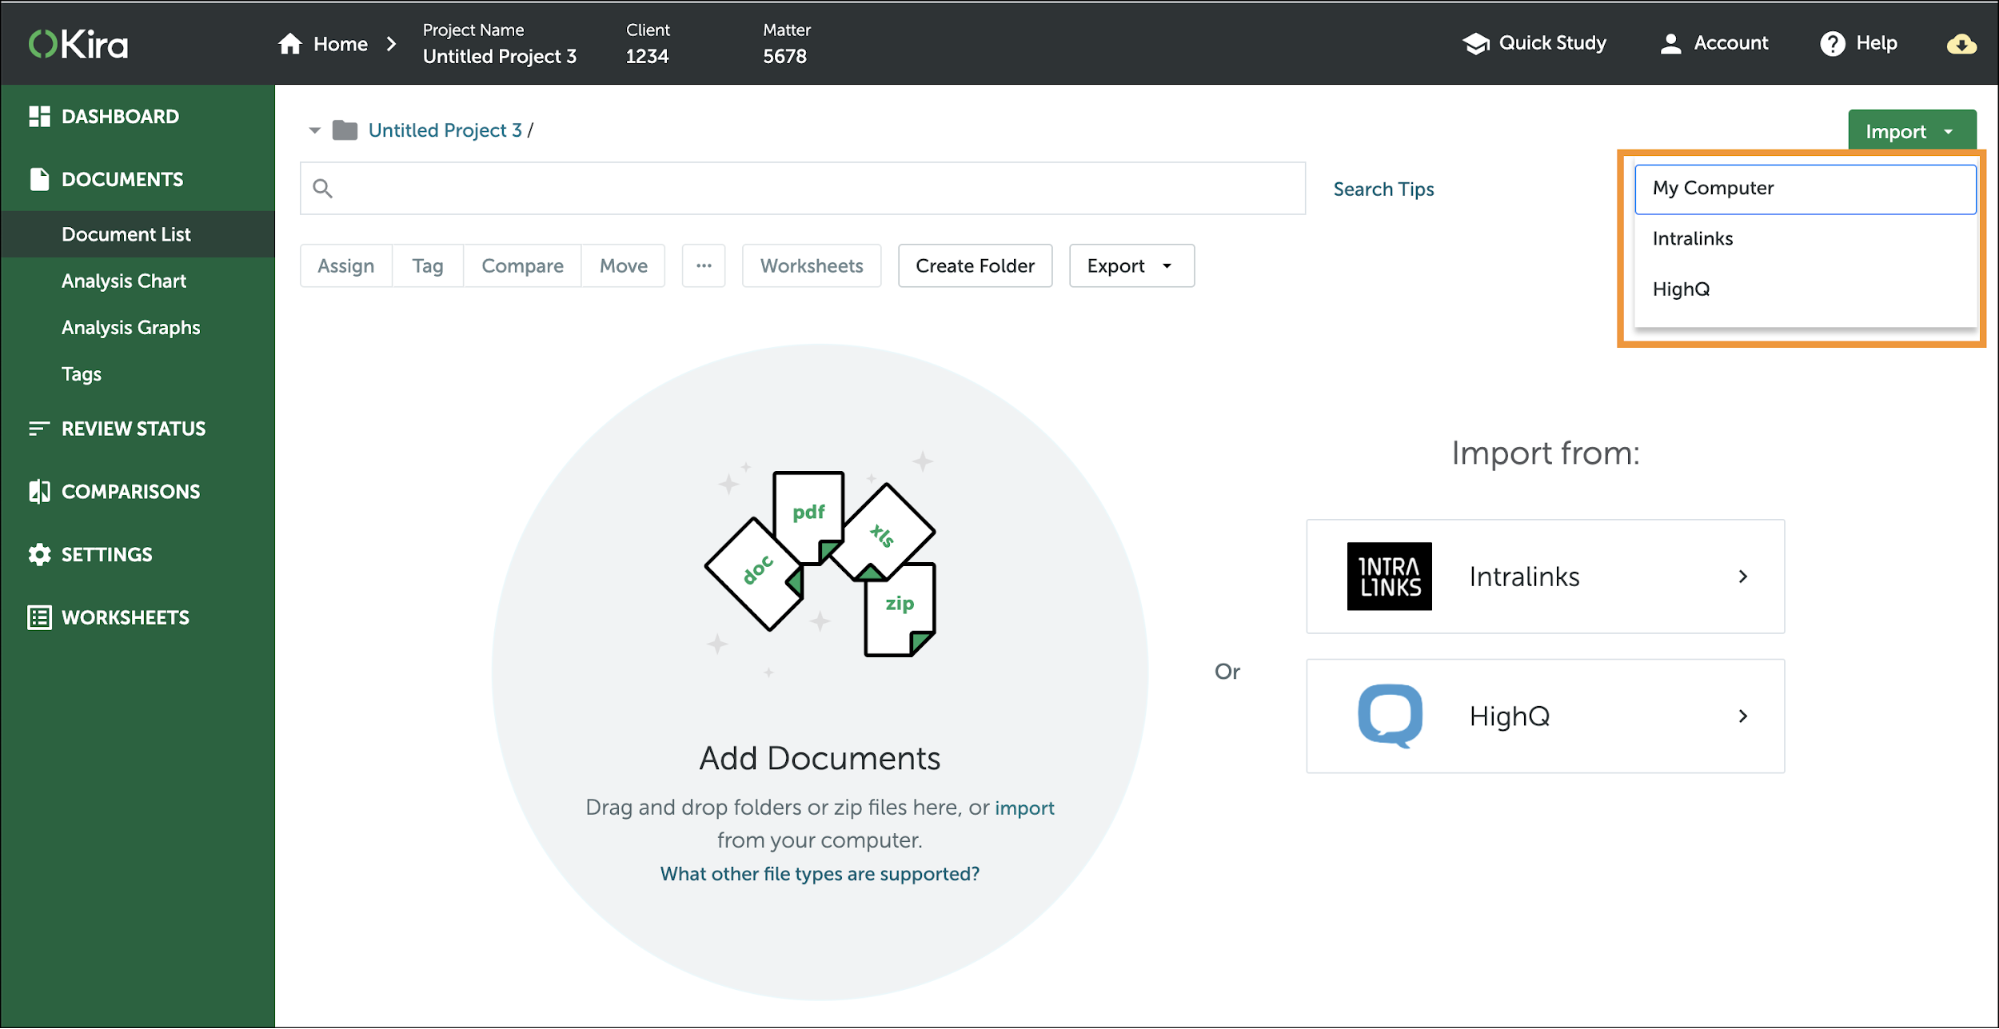The image size is (1999, 1029).
Task: Select My Computer from Import menu
Action: coord(1805,189)
